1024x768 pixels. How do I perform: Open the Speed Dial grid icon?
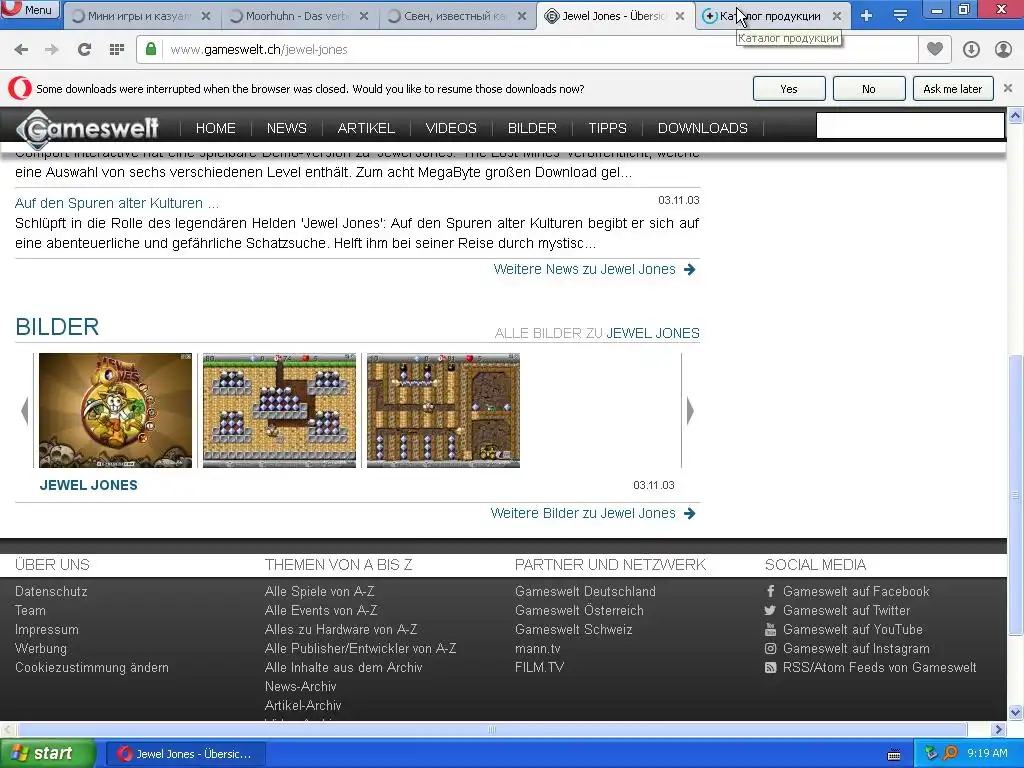pos(117,50)
